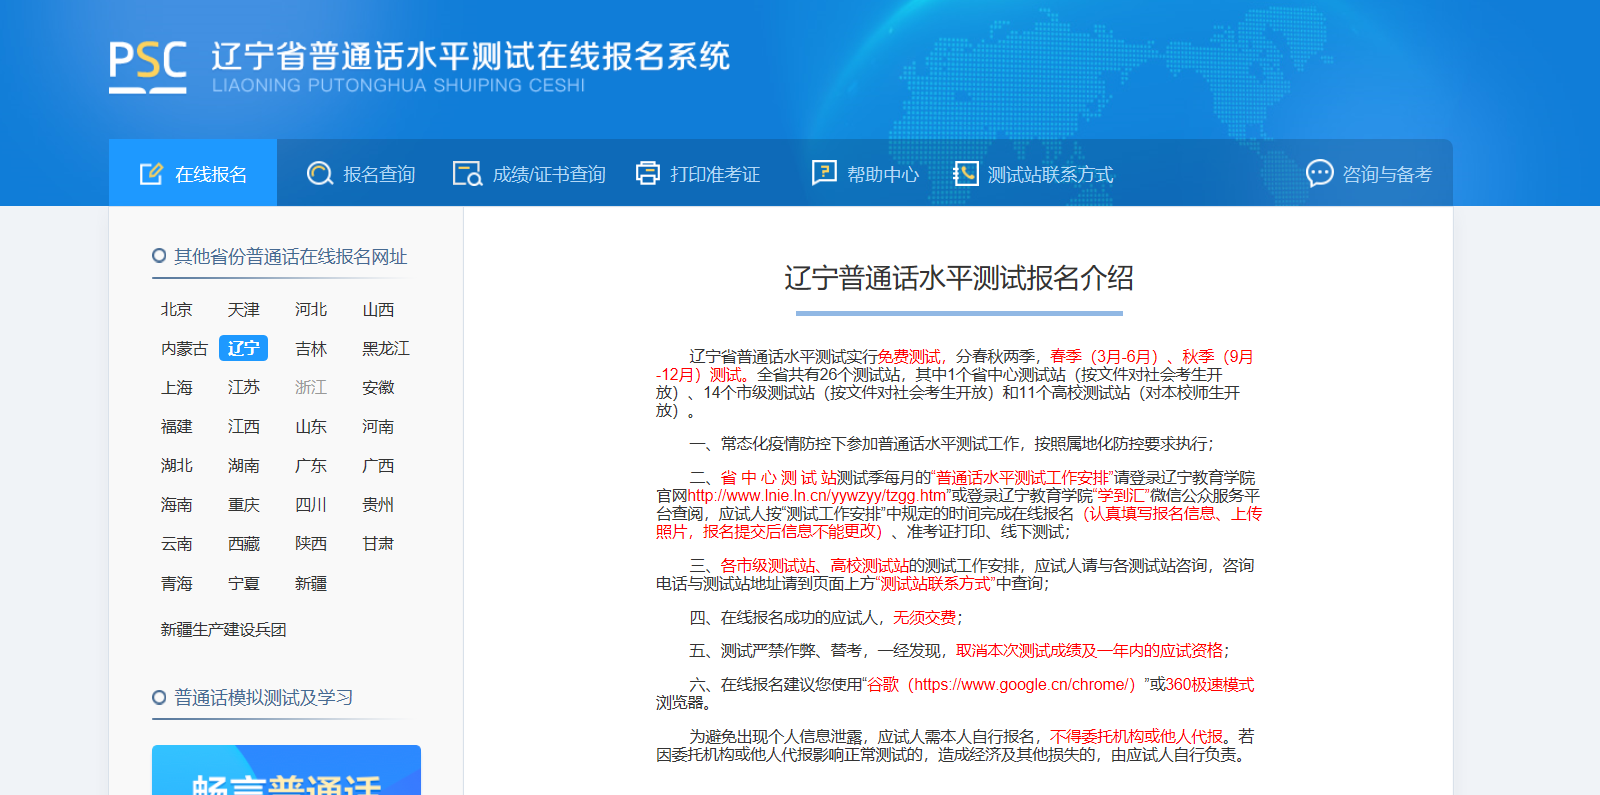Screen dimensions: 1600x795
Task: Click the 报名查询 magnifier icon
Action: click(x=320, y=174)
